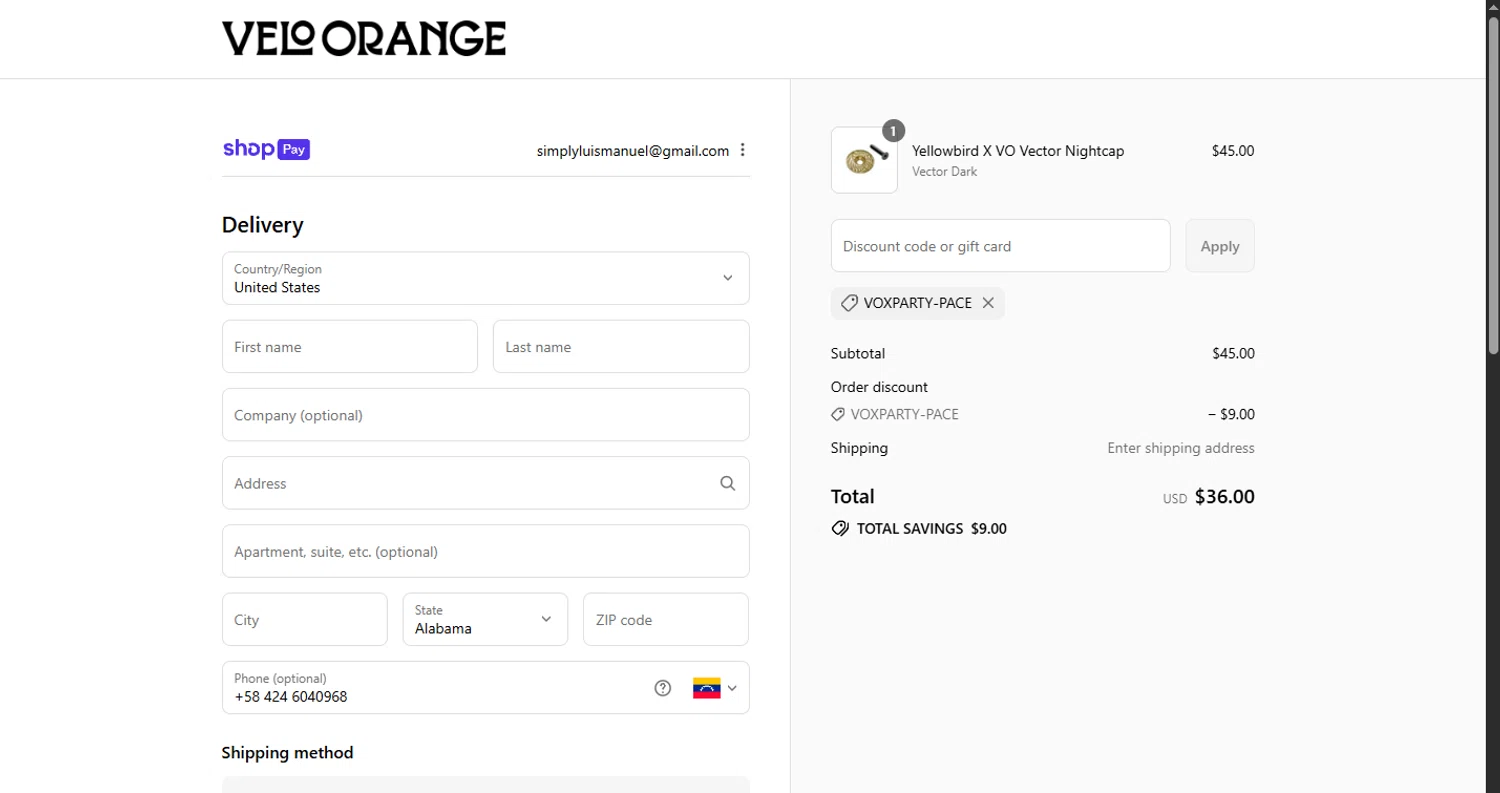This screenshot has height=793, width=1500.
Task: Click the Yellowbird Vector Nightcap product thumbnail
Action: [x=864, y=160]
